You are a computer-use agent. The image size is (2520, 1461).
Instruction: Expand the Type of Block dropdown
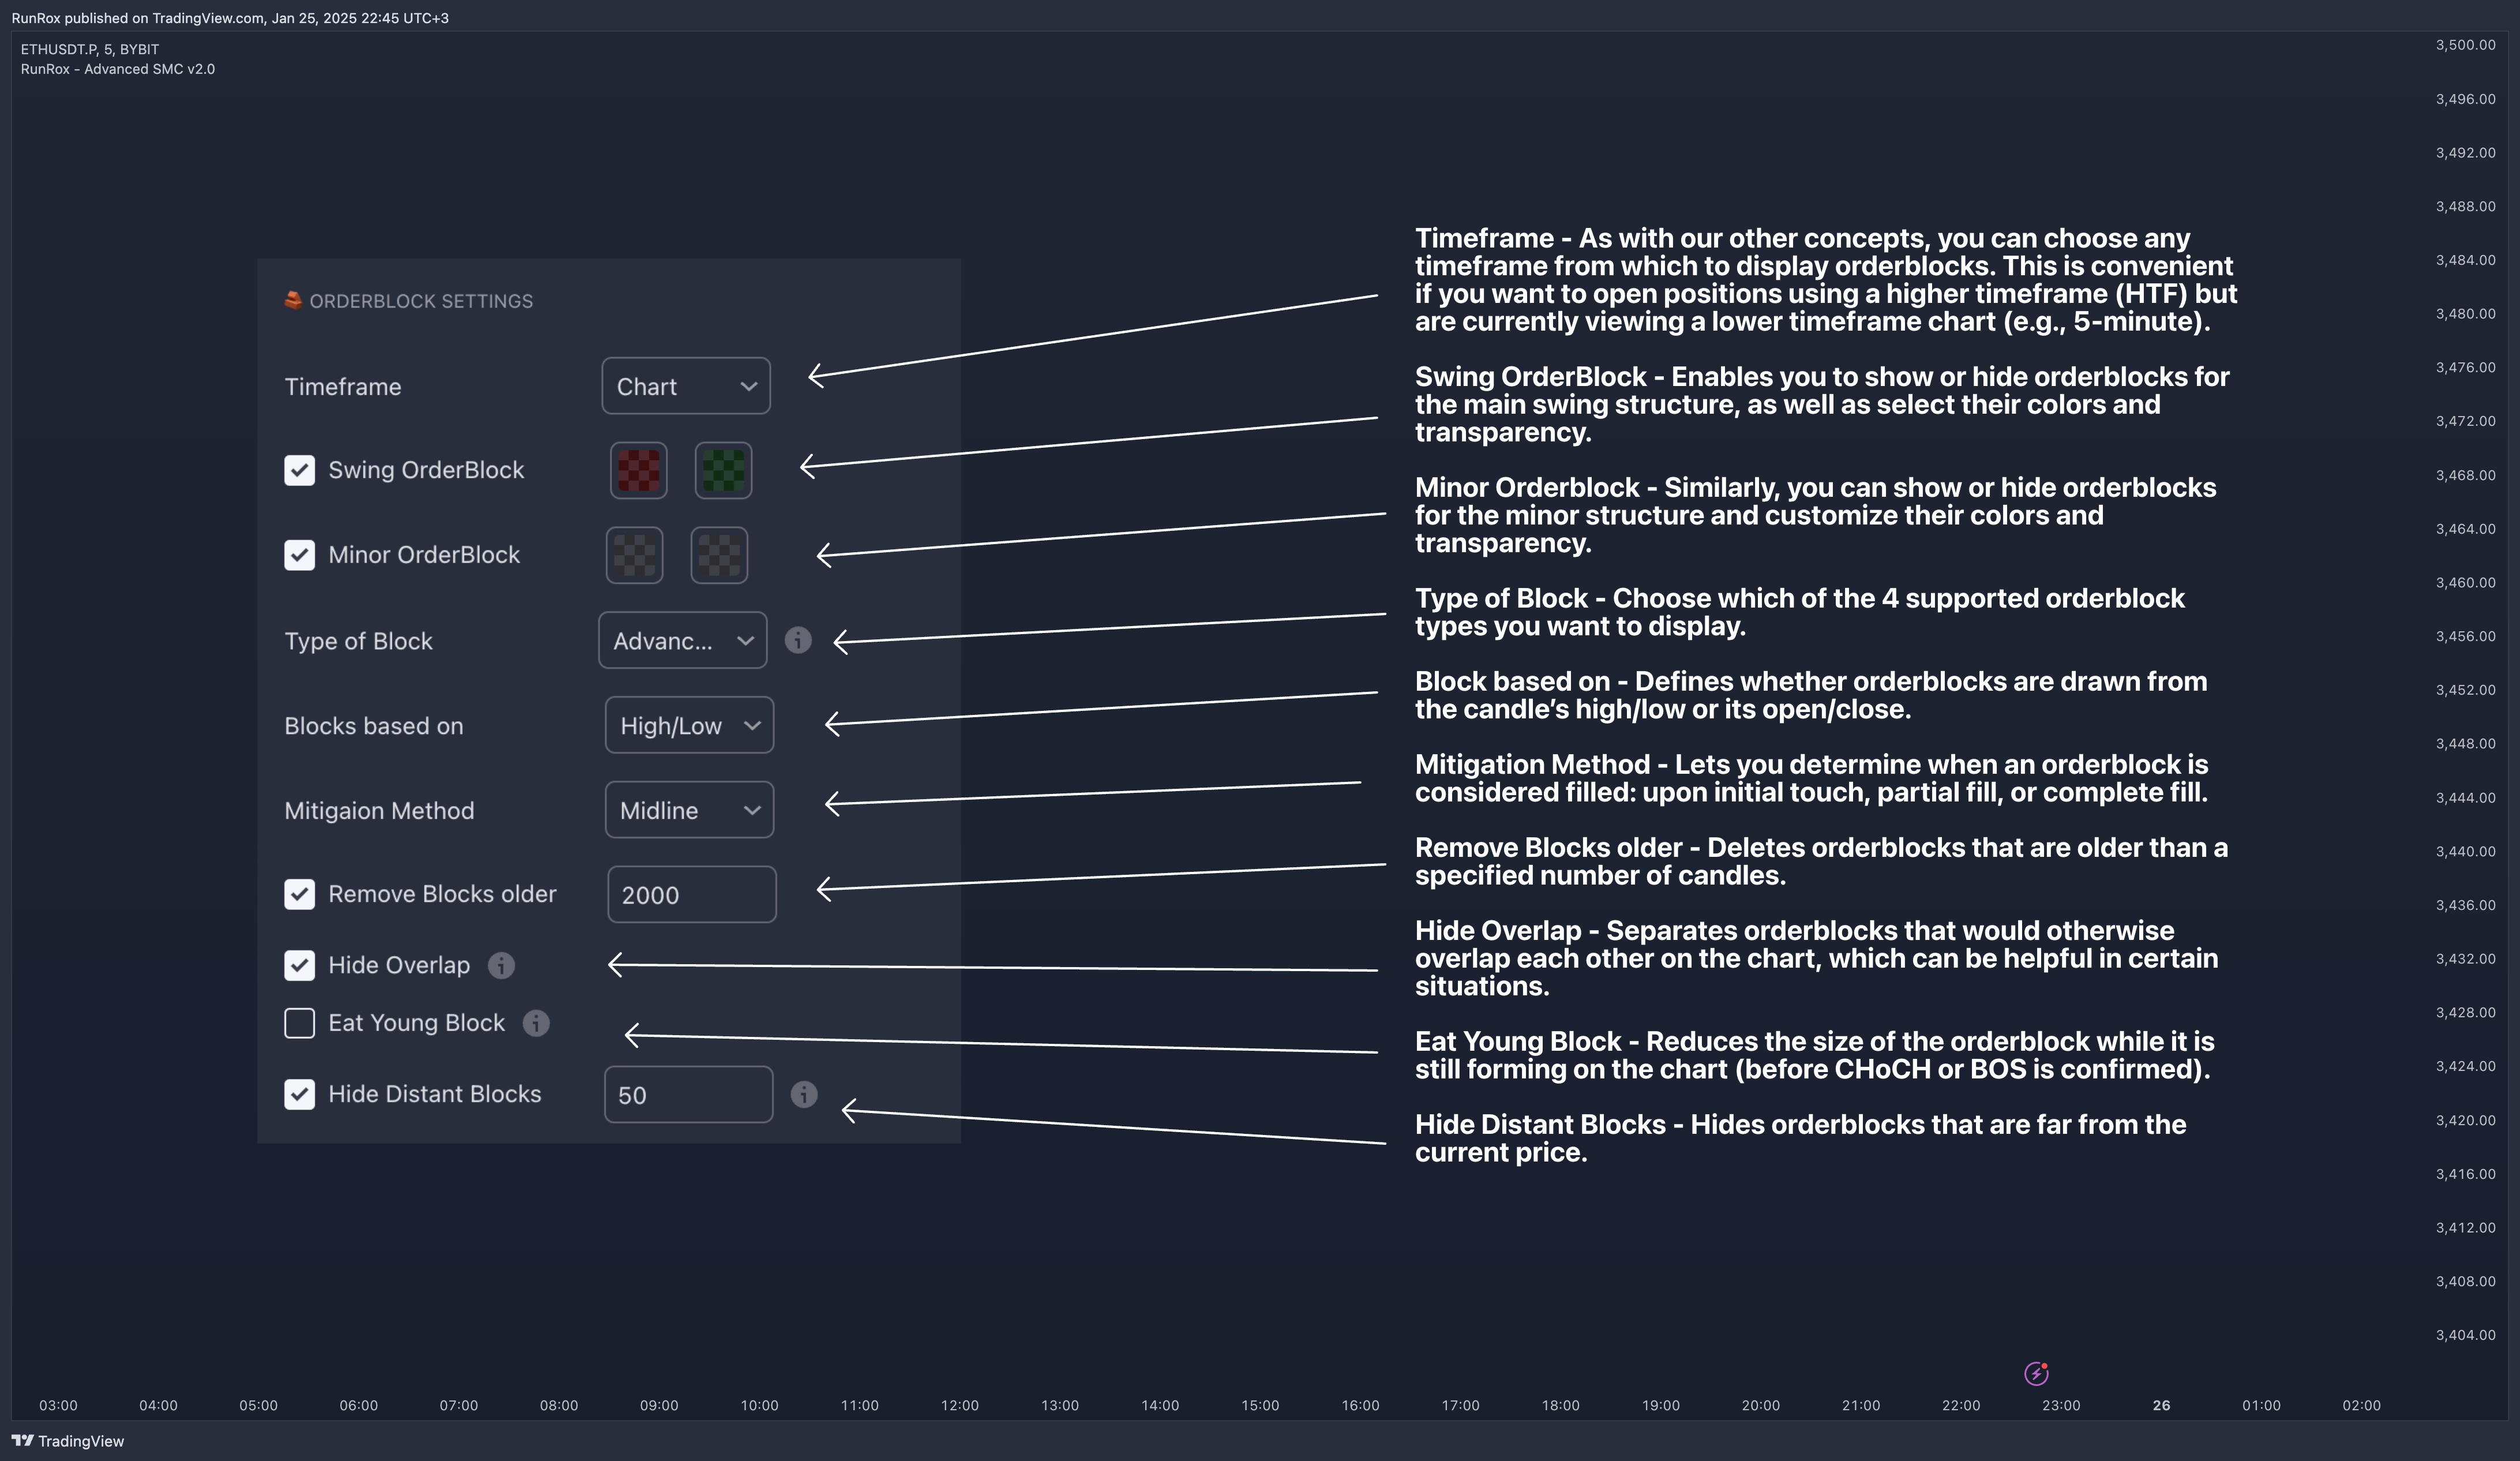682,640
